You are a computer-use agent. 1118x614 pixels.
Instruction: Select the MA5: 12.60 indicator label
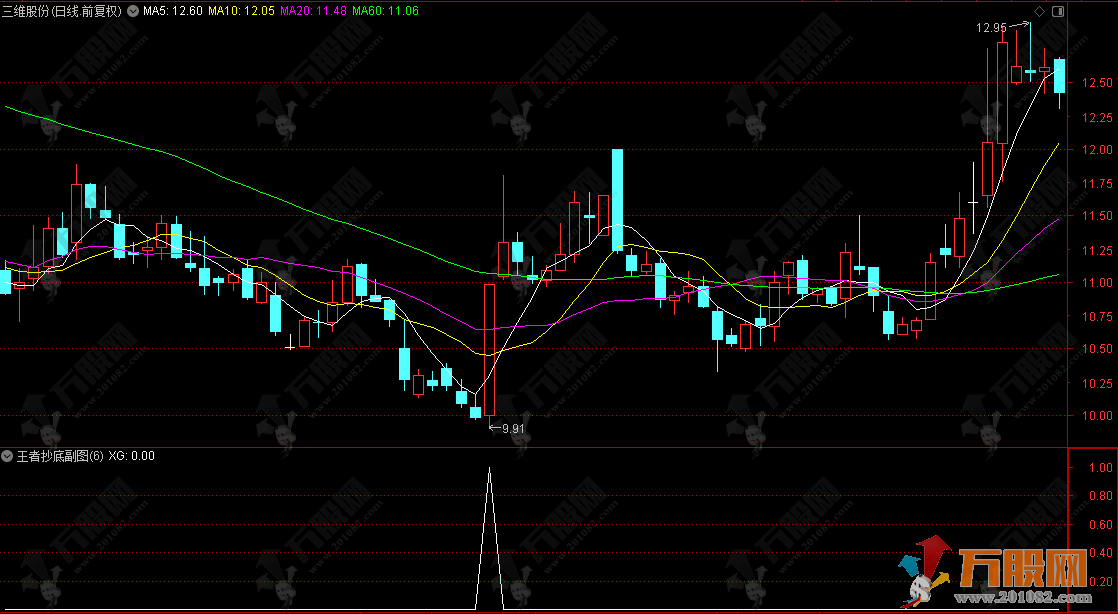[x=173, y=11]
